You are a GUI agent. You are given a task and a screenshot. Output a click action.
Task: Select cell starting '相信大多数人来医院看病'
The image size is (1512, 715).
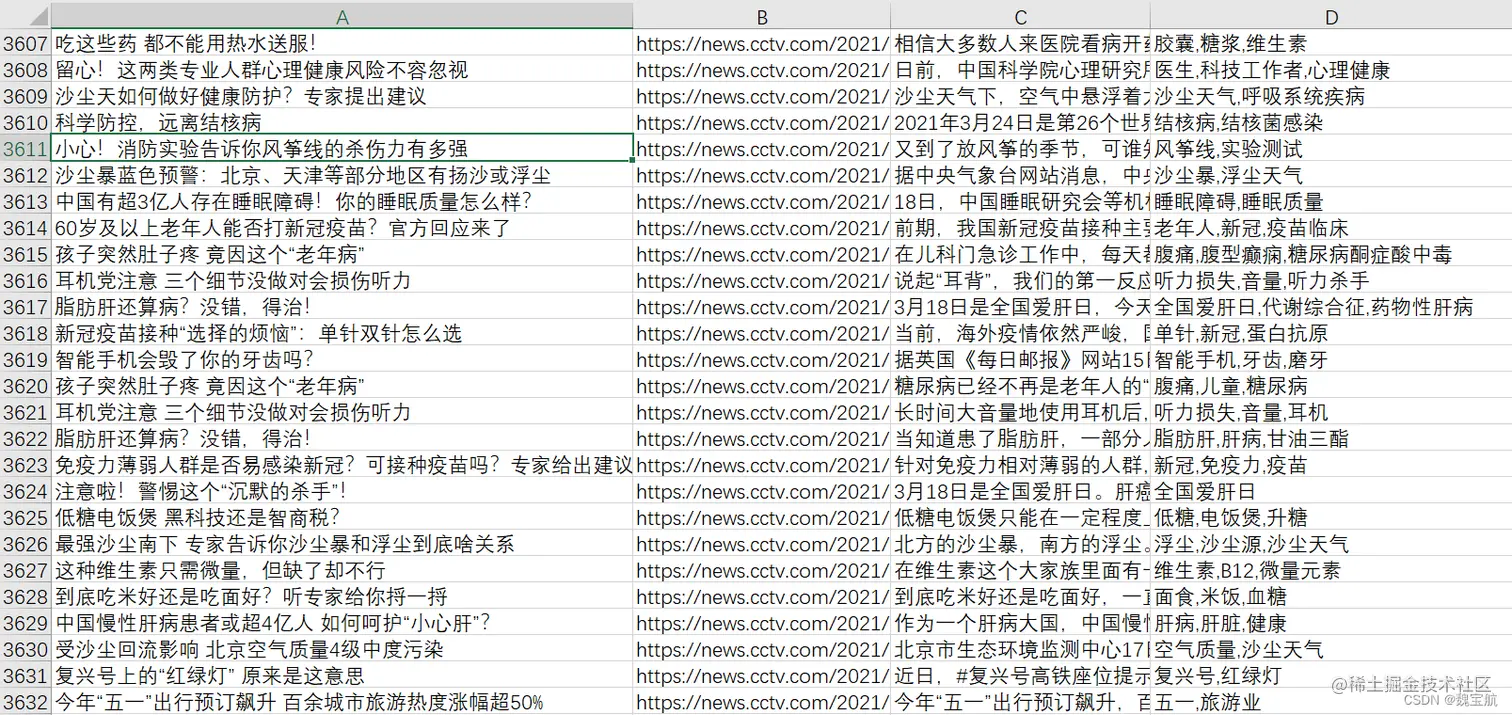[x=1020, y=44]
